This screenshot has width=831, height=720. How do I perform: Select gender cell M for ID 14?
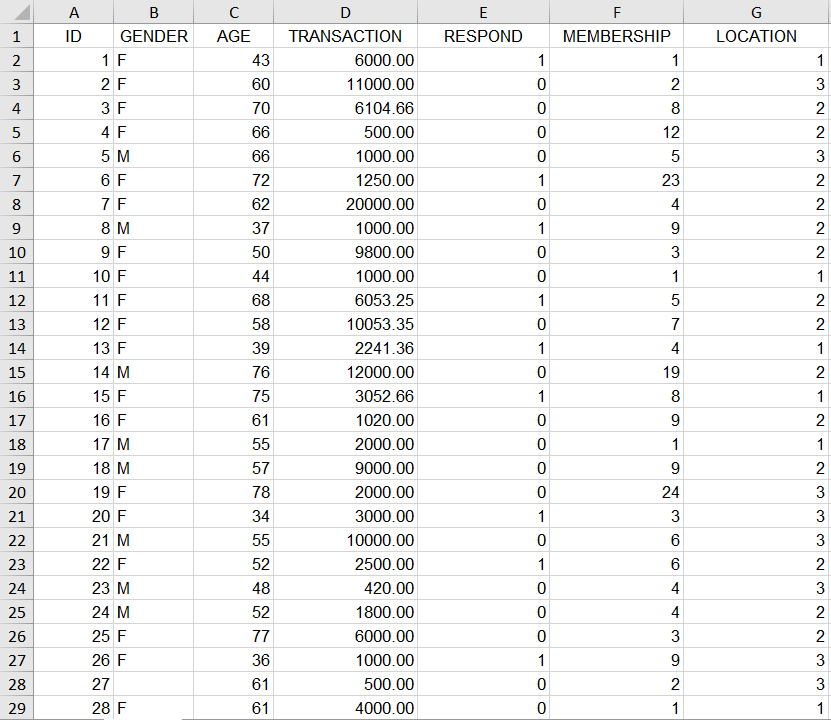click(154, 372)
